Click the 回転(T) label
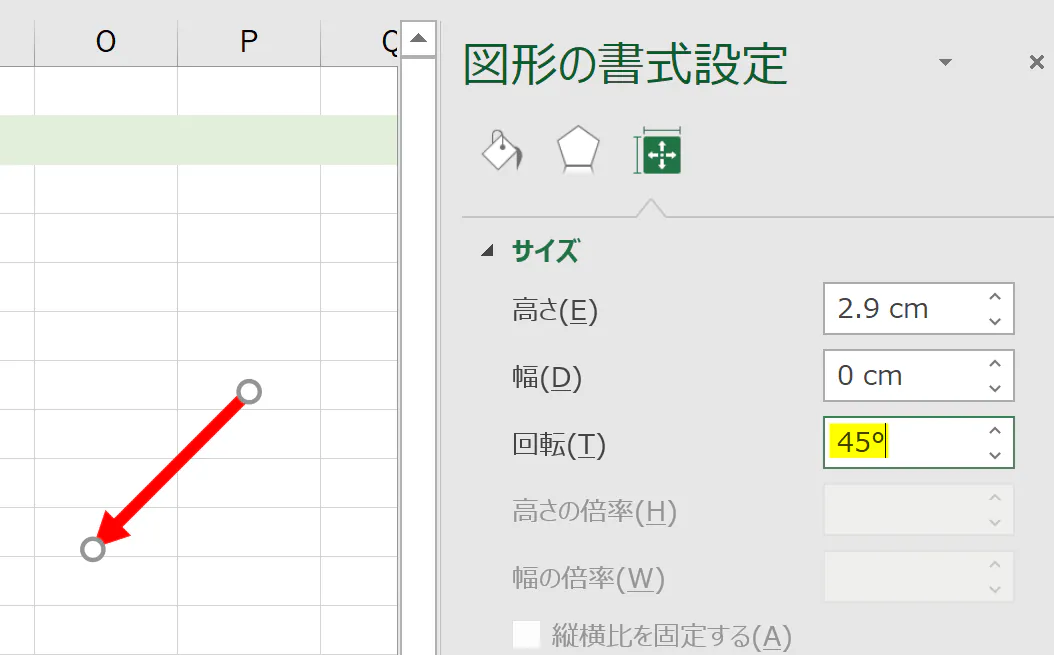The width and height of the screenshot is (1054, 655). [x=559, y=445]
